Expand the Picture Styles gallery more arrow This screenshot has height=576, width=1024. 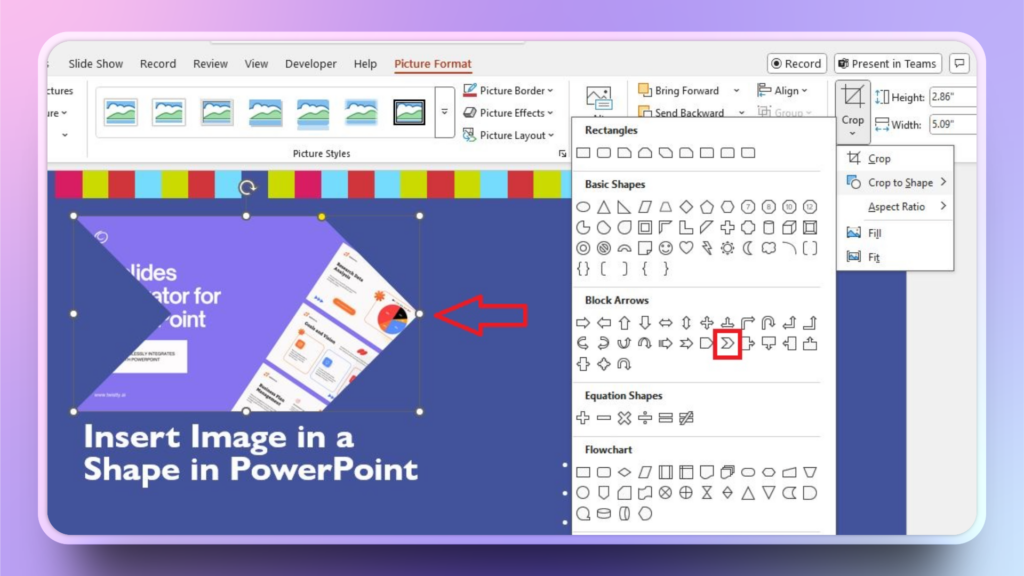point(445,112)
